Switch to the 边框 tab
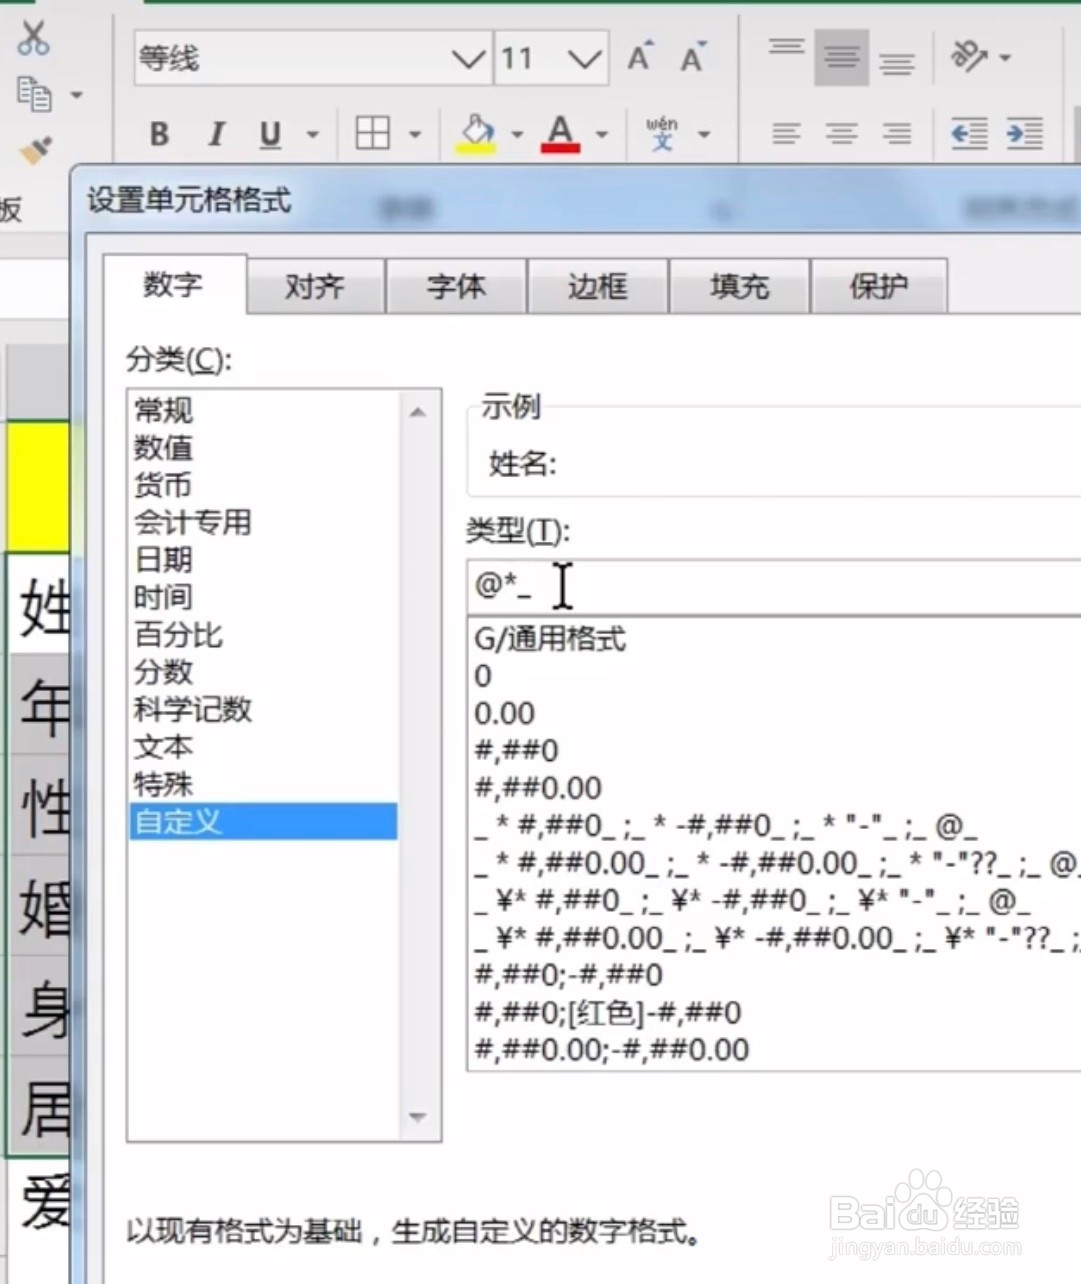The height and width of the screenshot is (1284, 1081). 597,287
